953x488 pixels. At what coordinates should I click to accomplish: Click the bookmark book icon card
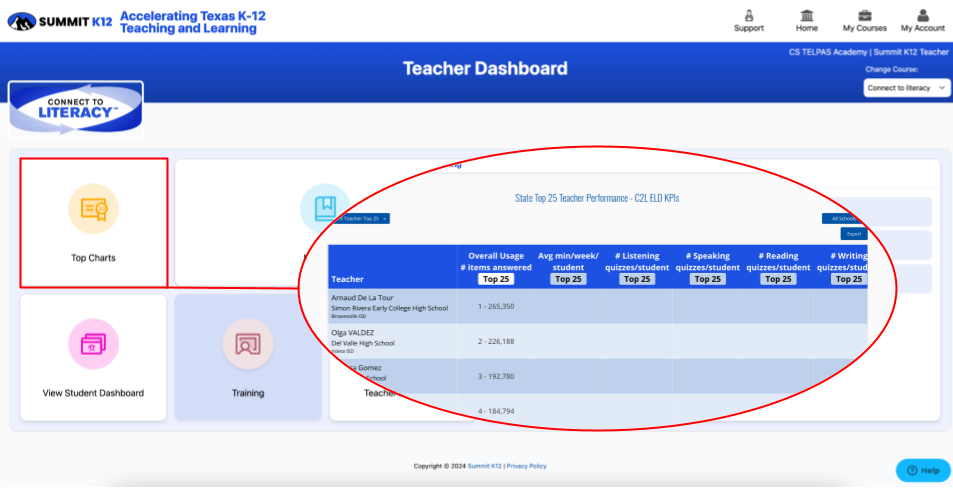pyautogui.click(x=325, y=208)
